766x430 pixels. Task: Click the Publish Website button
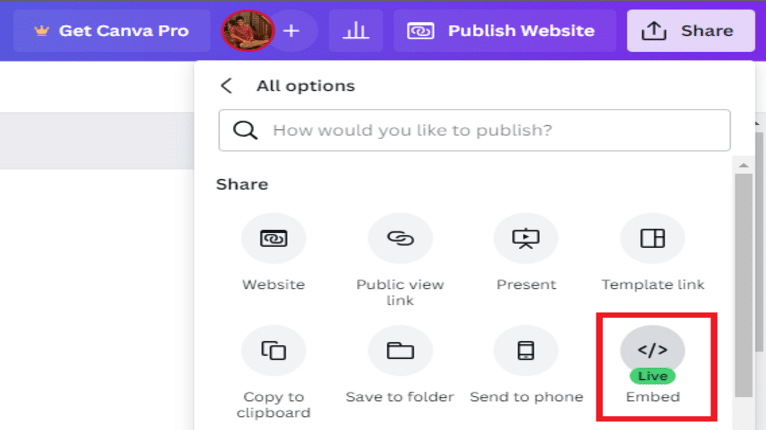point(502,31)
